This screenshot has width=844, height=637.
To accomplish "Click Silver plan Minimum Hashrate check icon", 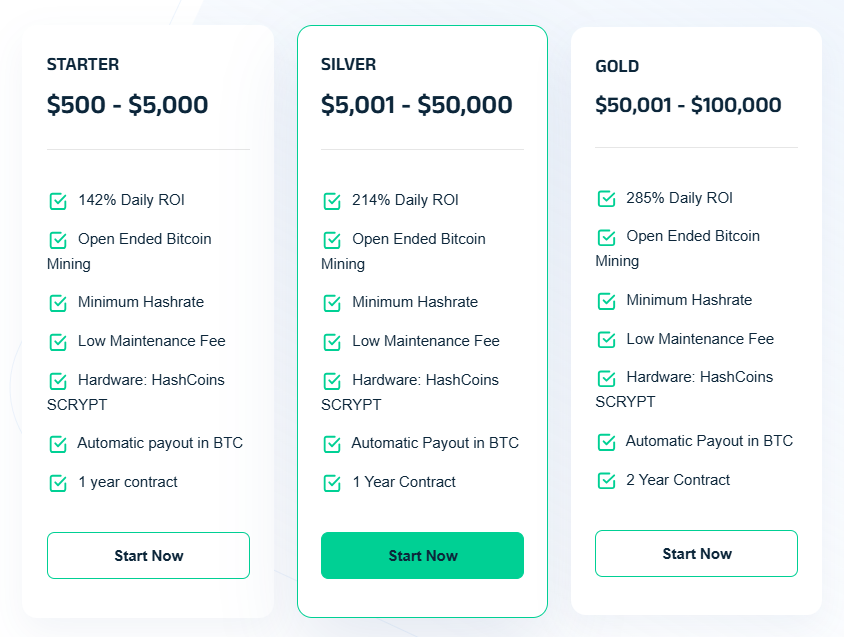I will pos(332,303).
